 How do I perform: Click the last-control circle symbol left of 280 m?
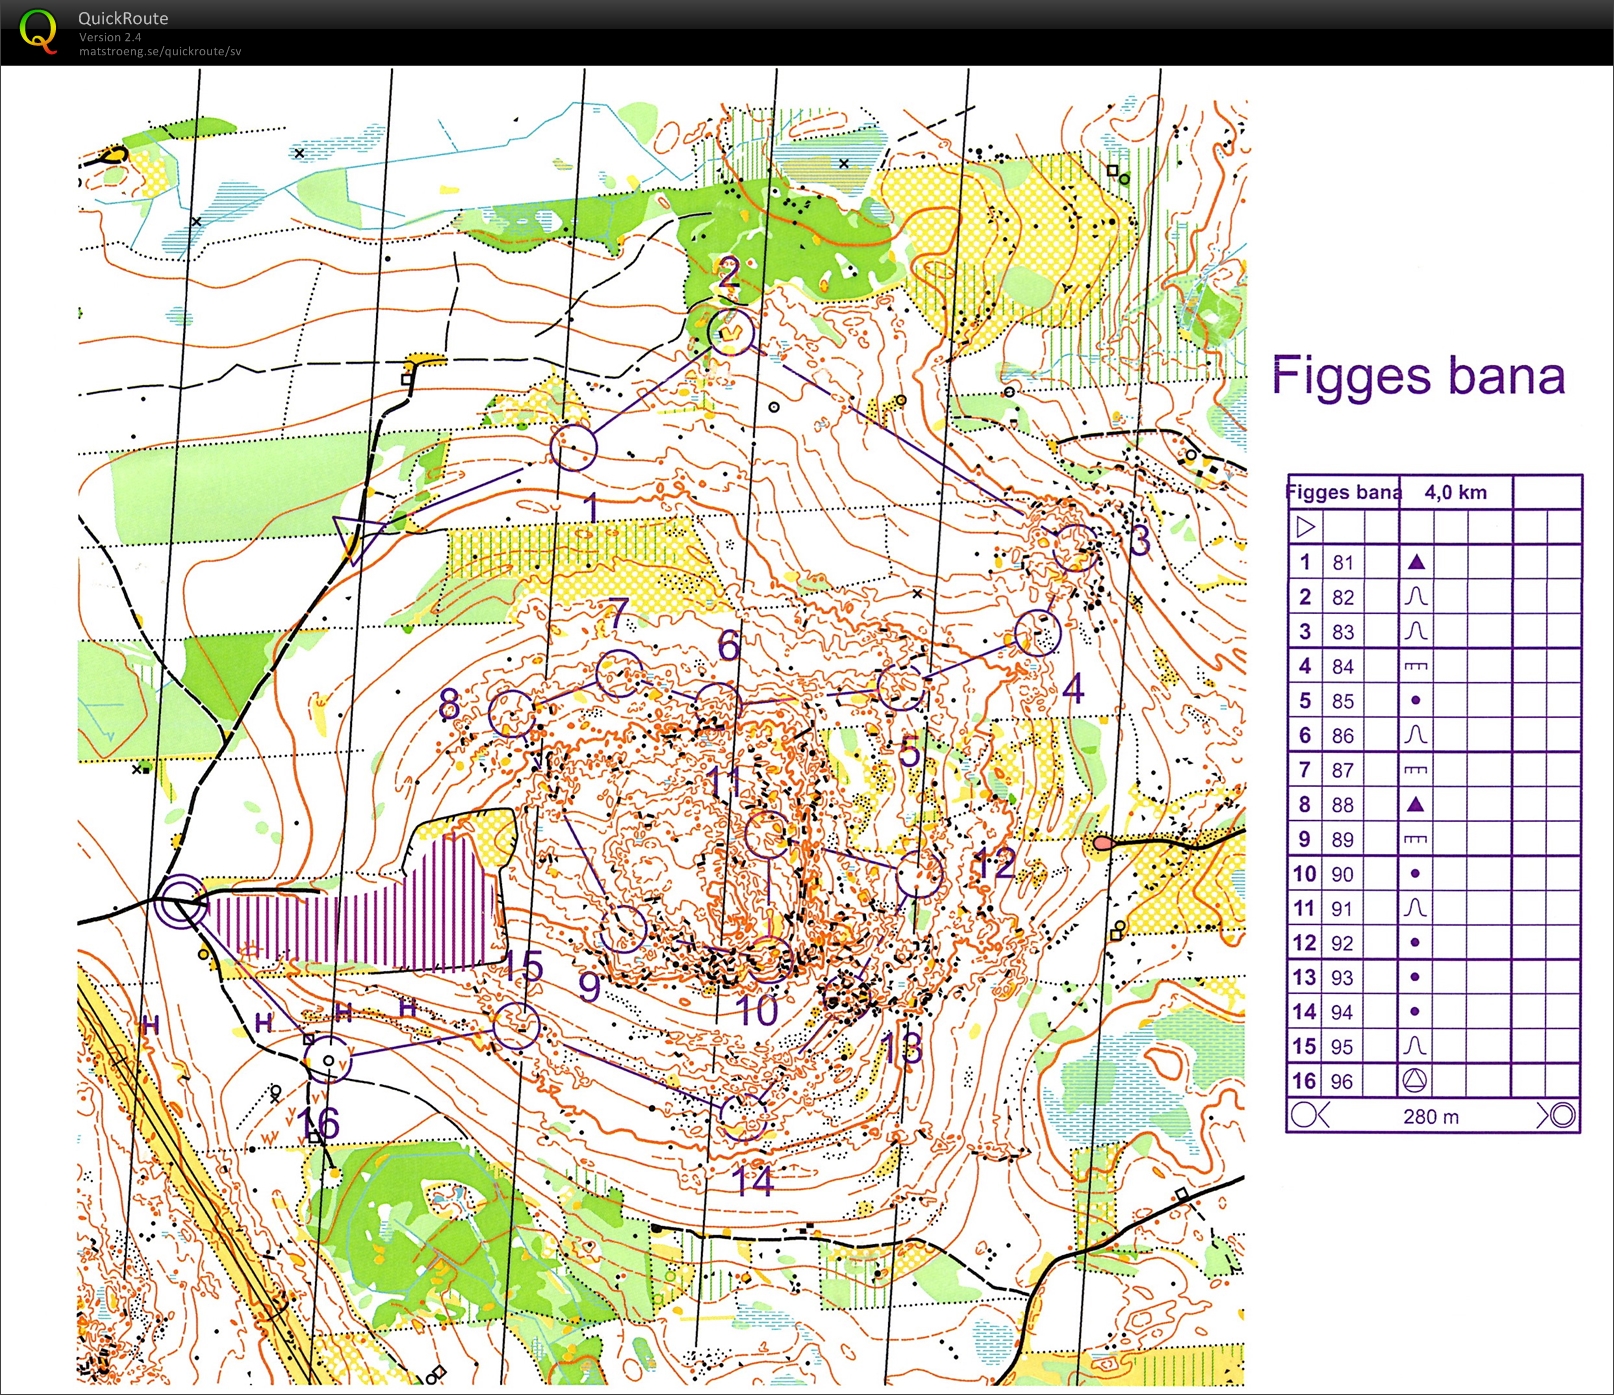point(1303,1115)
